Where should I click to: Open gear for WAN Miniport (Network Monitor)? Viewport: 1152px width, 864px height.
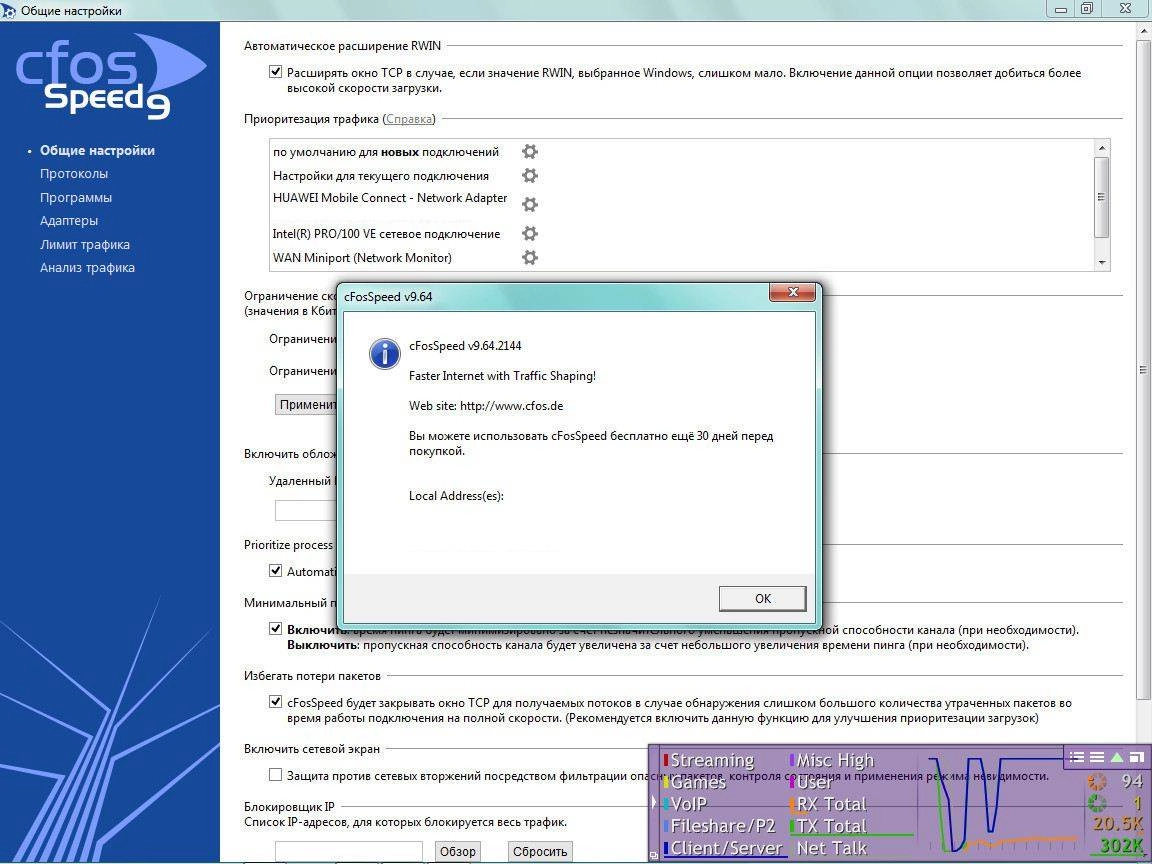pos(530,257)
